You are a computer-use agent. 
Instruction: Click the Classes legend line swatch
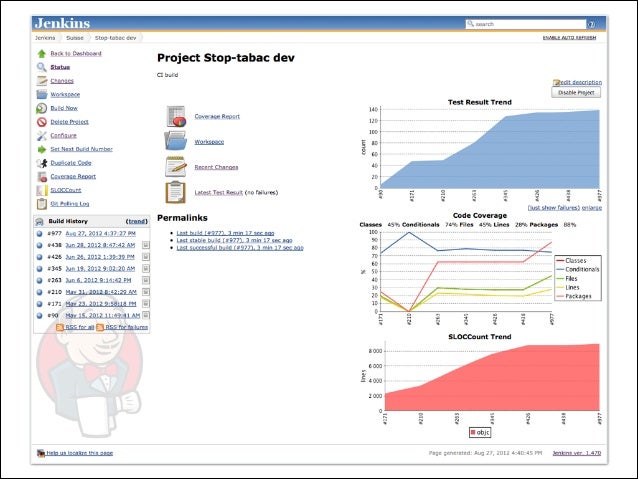point(560,260)
